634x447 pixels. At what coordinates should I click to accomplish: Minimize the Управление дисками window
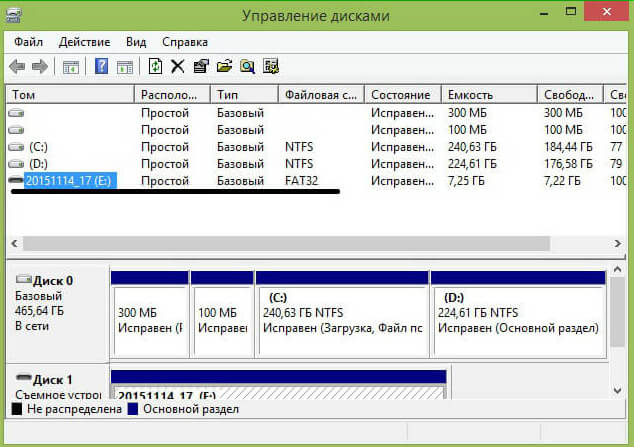pyautogui.click(x=544, y=13)
